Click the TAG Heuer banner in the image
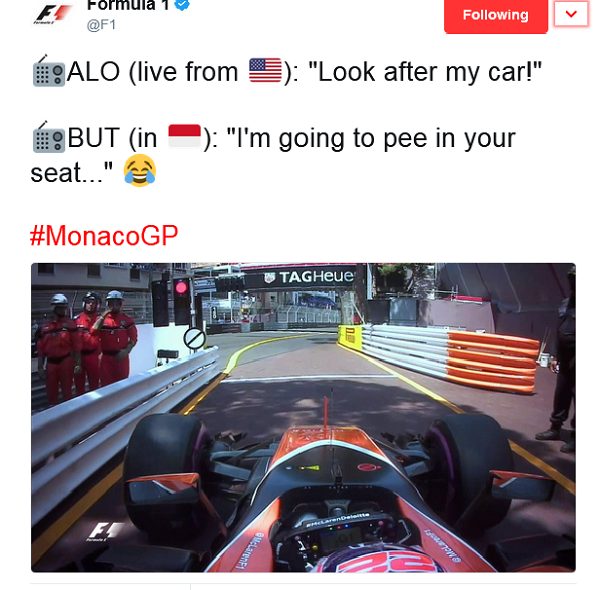This screenshot has height=590, width=600. click(x=309, y=277)
